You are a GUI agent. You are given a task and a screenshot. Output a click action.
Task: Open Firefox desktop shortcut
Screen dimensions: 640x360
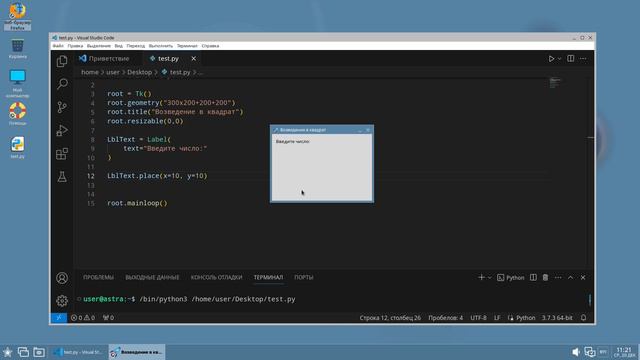[x=18, y=16]
